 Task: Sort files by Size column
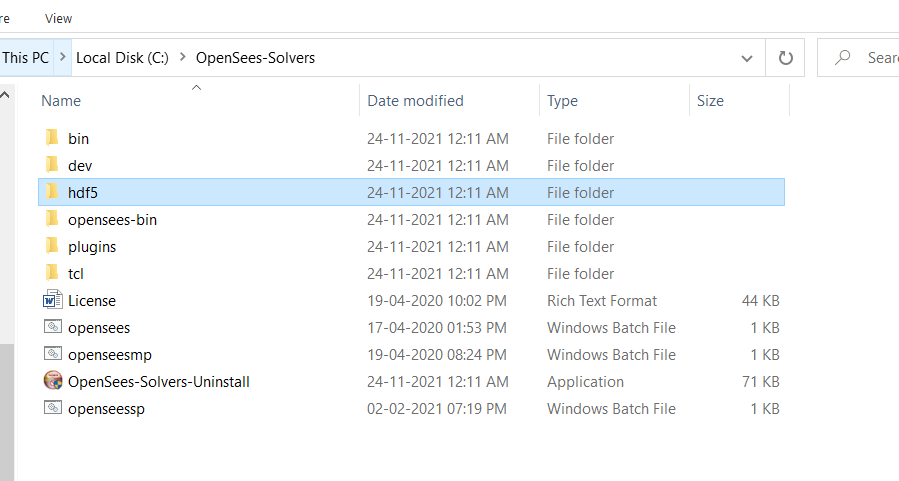(710, 101)
